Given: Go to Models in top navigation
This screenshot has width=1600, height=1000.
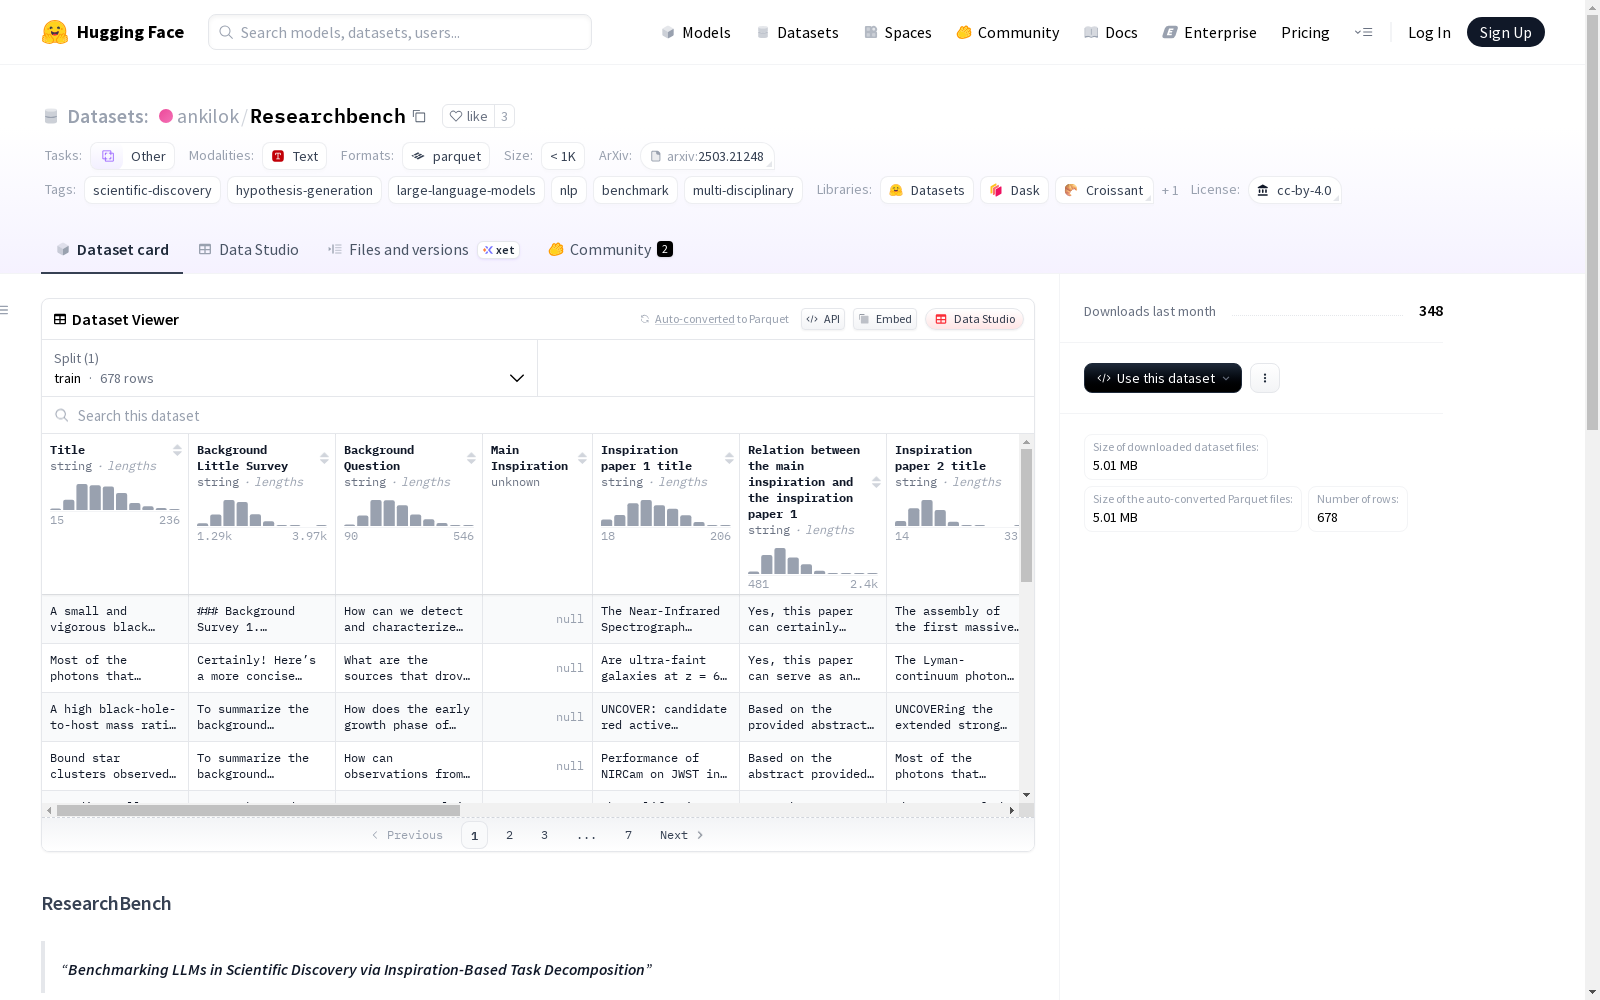Looking at the screenshot, I should 696,32.
